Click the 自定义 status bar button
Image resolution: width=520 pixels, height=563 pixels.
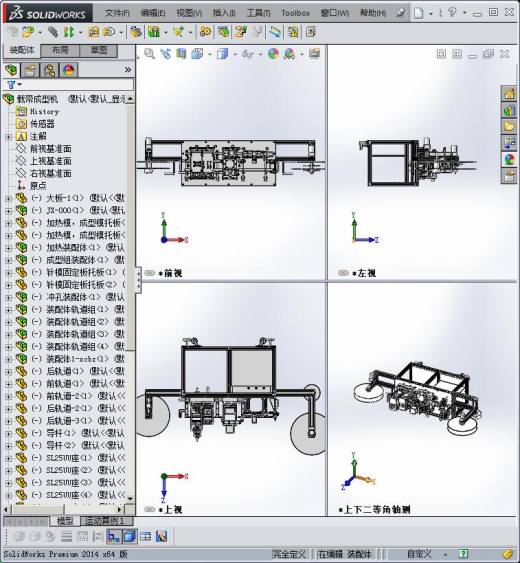[x=419, y=554]
